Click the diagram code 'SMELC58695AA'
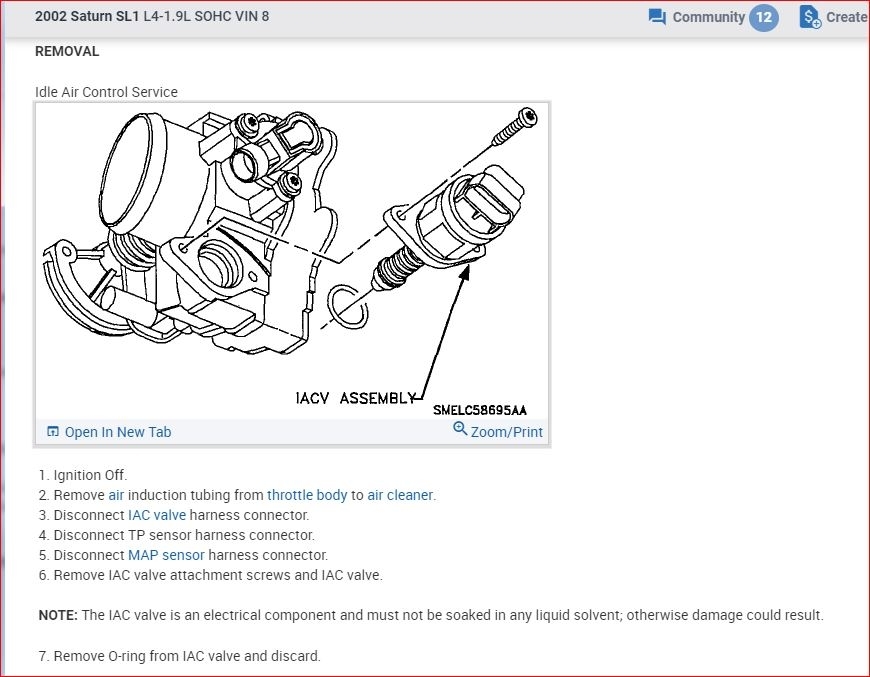The height and width of the screenshot is (677, 870). (480, 410)
